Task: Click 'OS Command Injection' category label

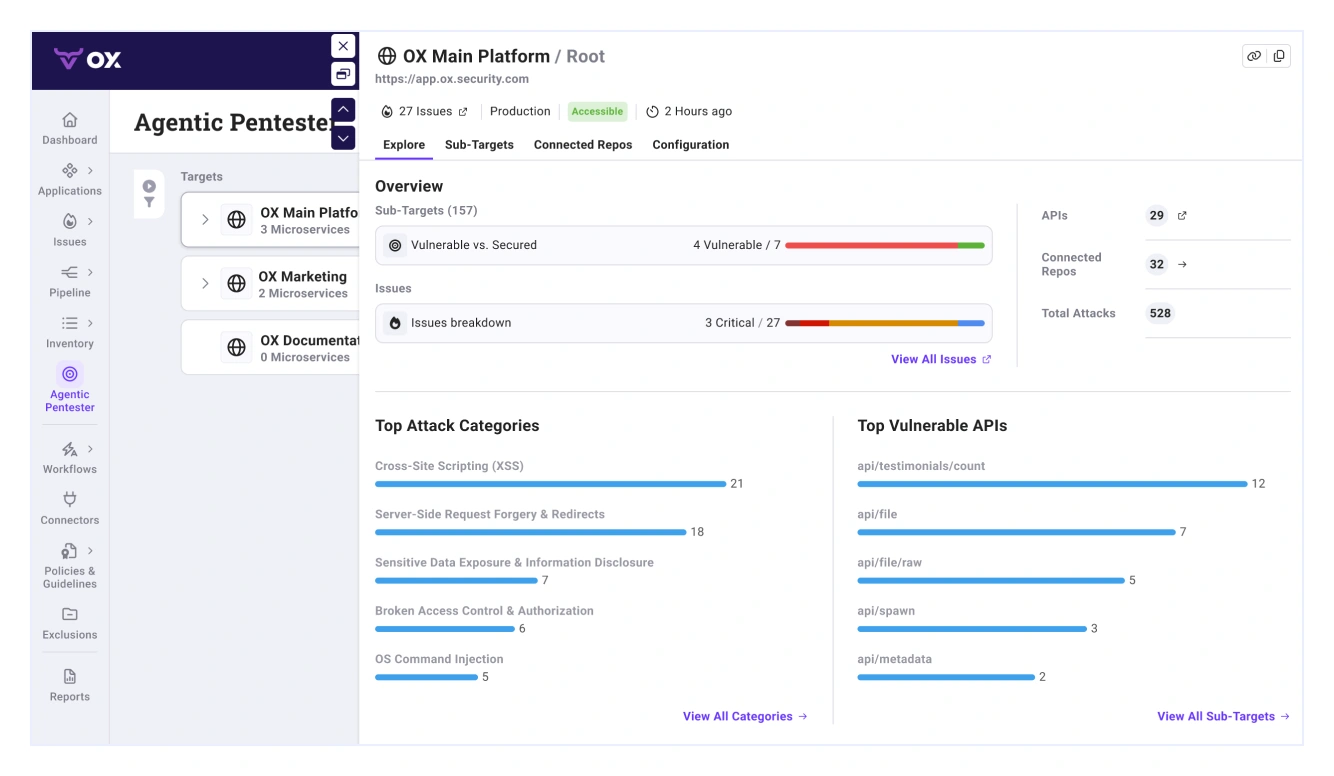Action: click(439, 659)
